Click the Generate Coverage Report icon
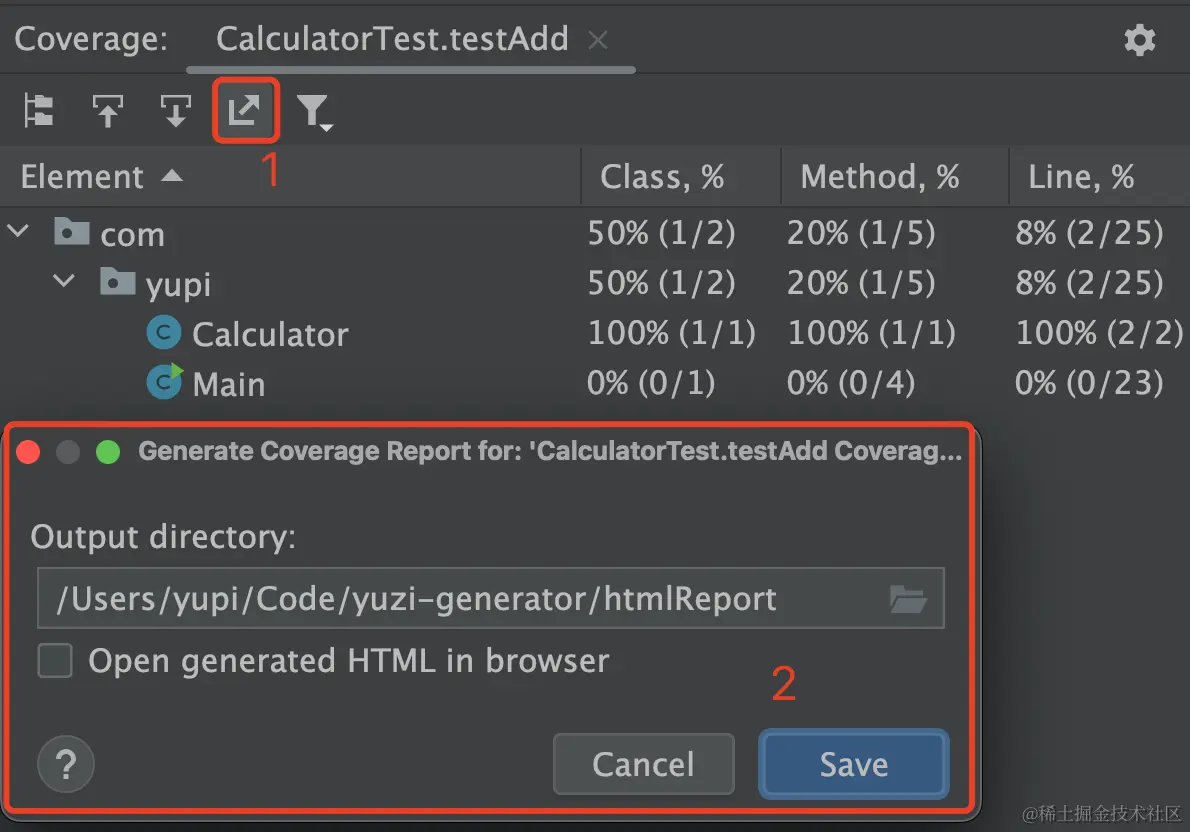 244,111
